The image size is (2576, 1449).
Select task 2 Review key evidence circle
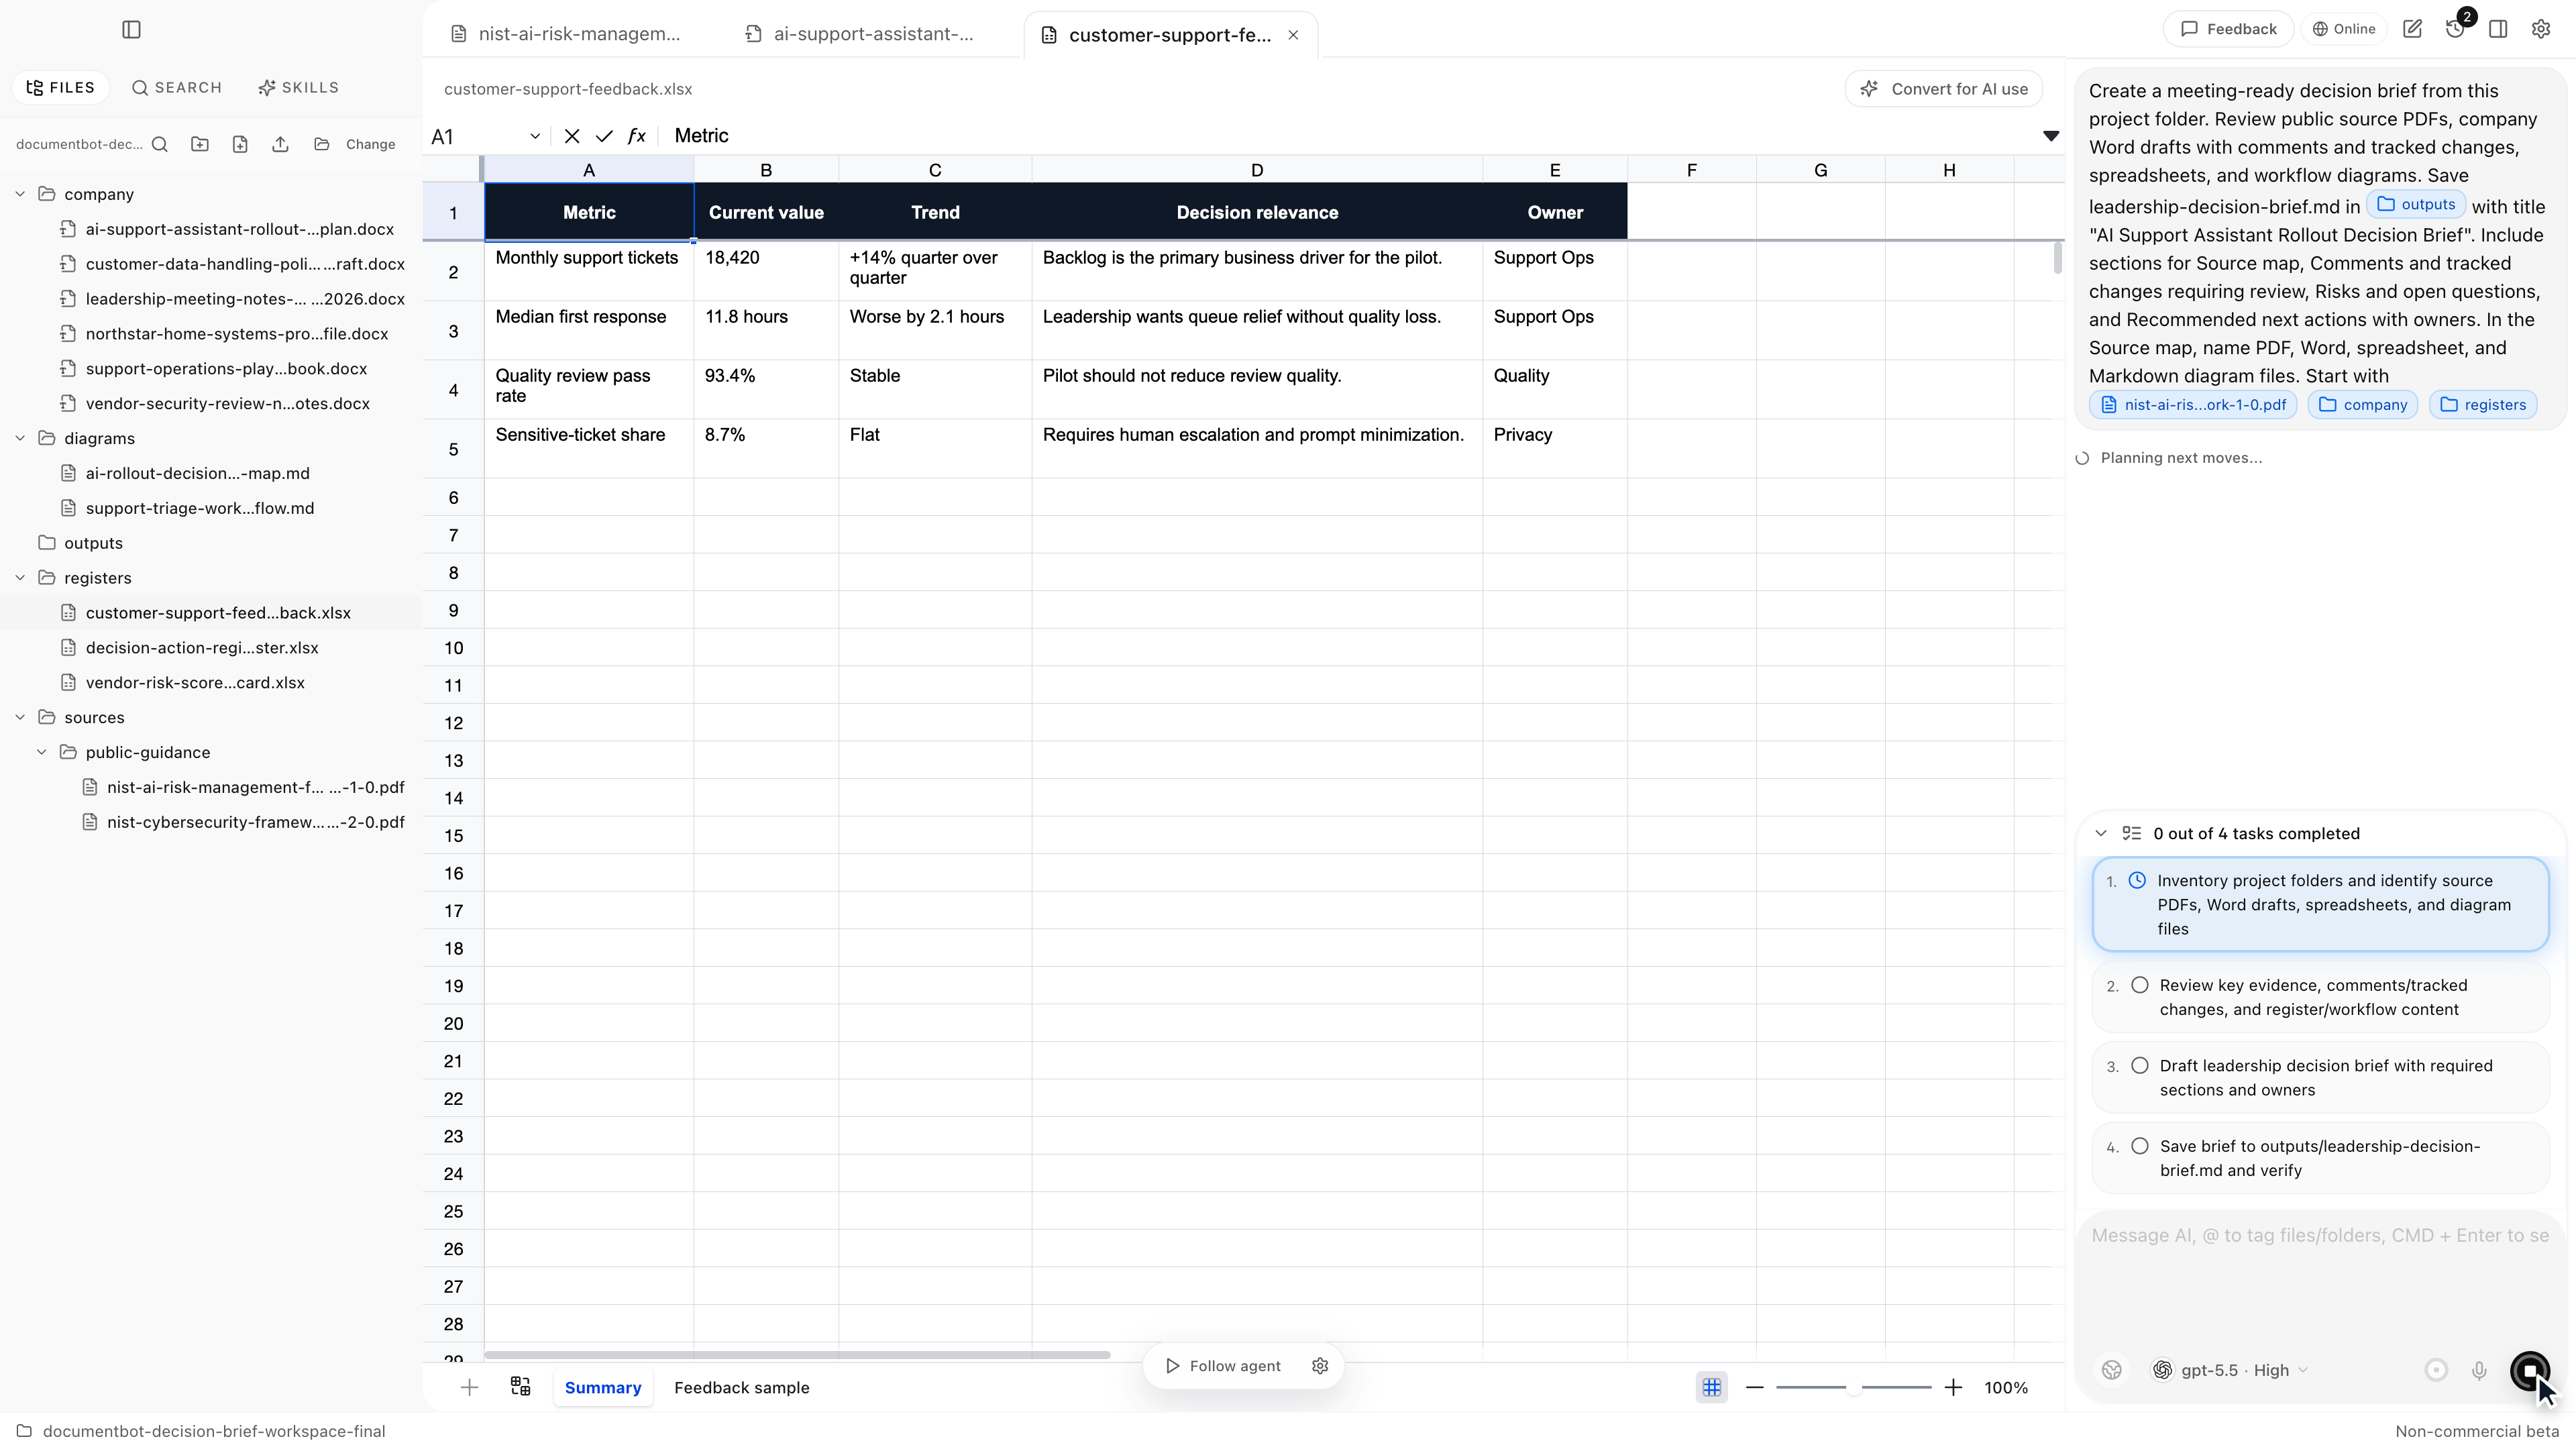coord(2139,985)
